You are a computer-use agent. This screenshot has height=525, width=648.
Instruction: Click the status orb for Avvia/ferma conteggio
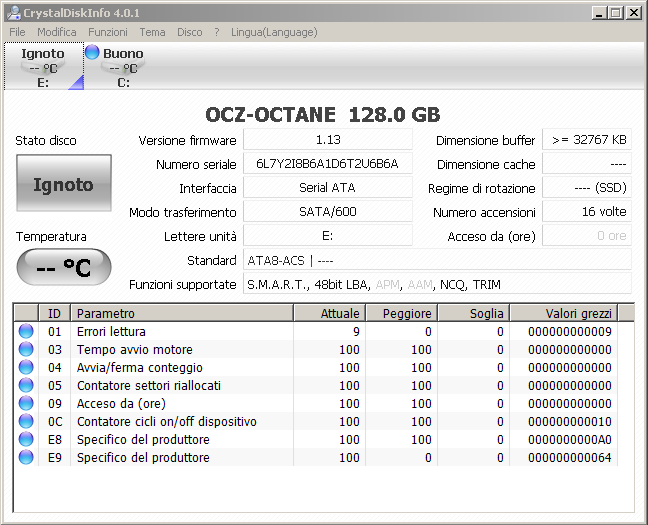pos(26,368)
